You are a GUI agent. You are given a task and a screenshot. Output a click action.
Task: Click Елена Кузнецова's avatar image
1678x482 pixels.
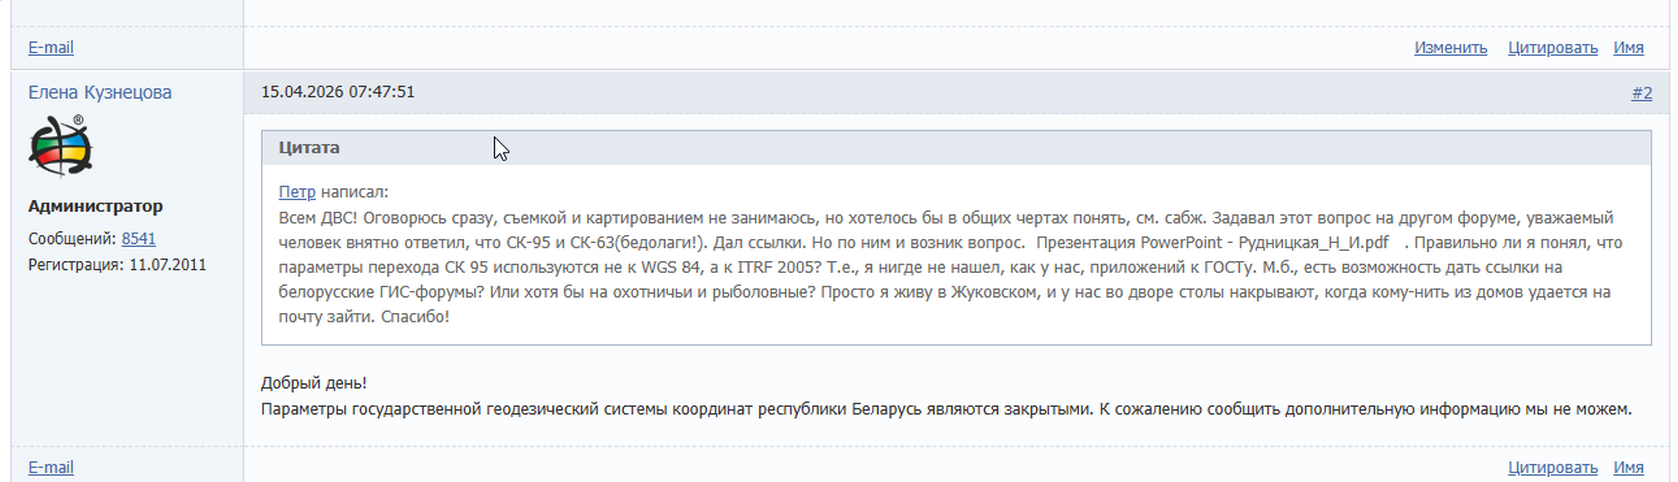pos(60,146)
